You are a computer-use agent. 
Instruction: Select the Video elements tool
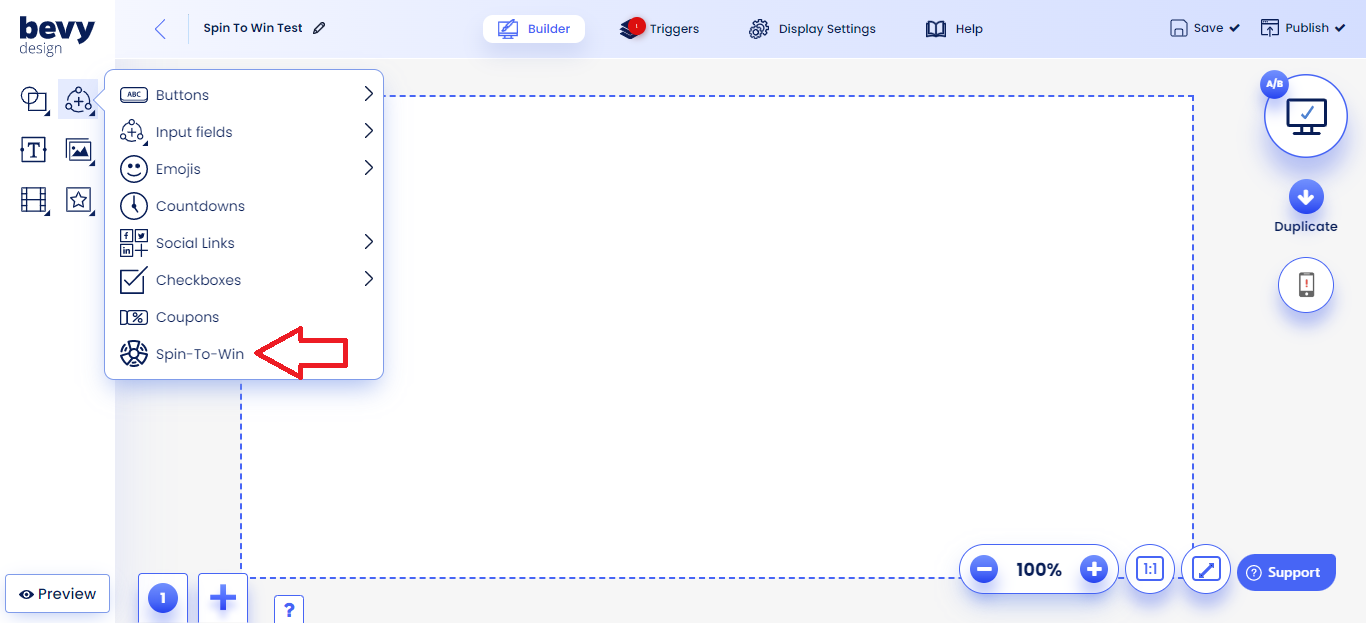(34, 200)
